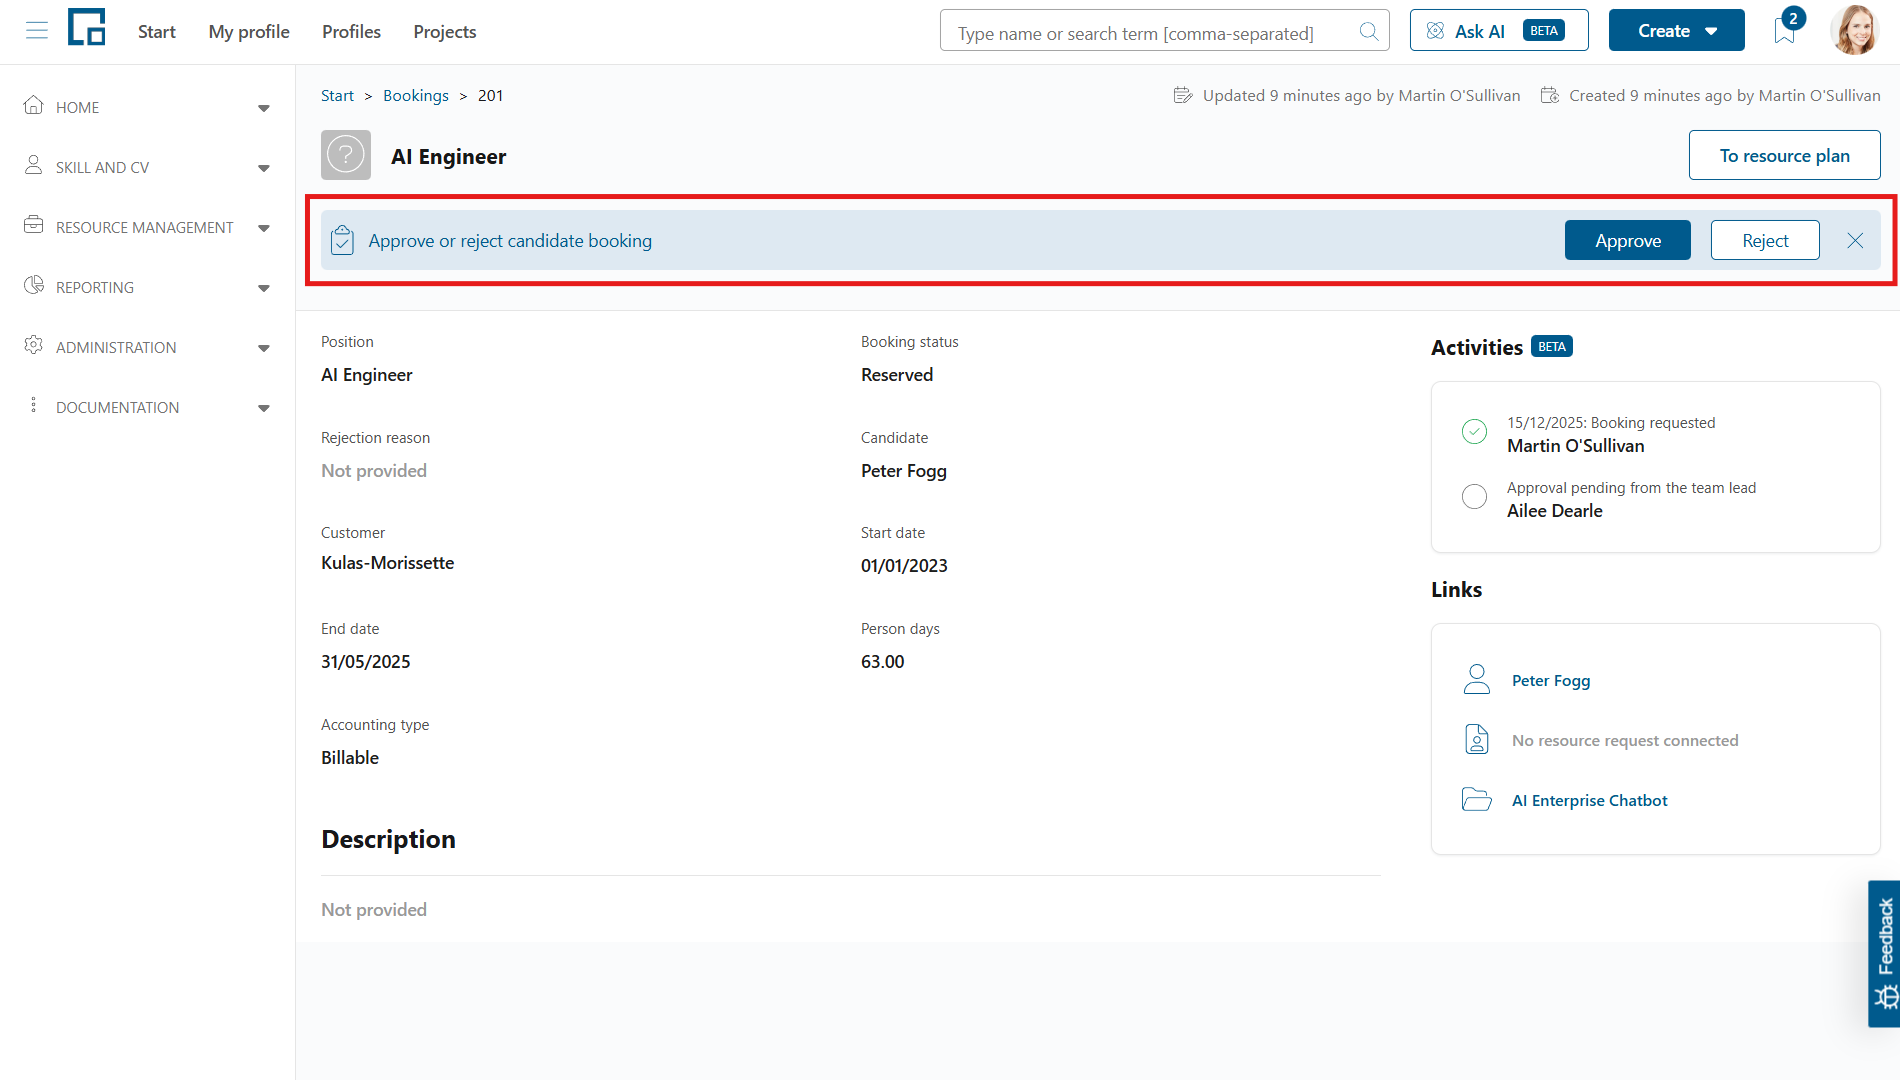The width and height of the screenshot is (1900, 1080).
Task: Reject the candidate booking
Action: tap(1765, 240)
